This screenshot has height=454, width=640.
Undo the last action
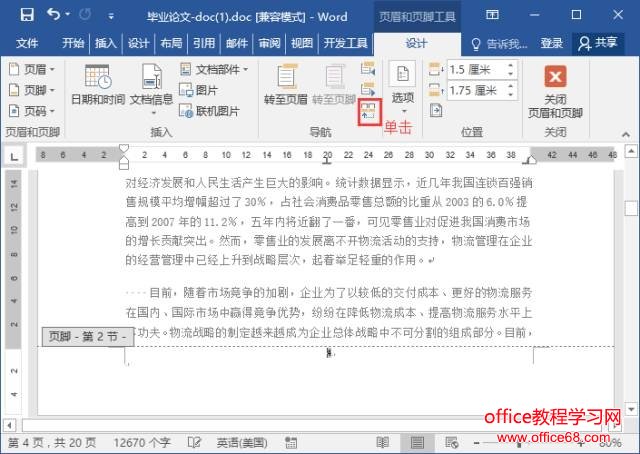[x=53, y=14]
